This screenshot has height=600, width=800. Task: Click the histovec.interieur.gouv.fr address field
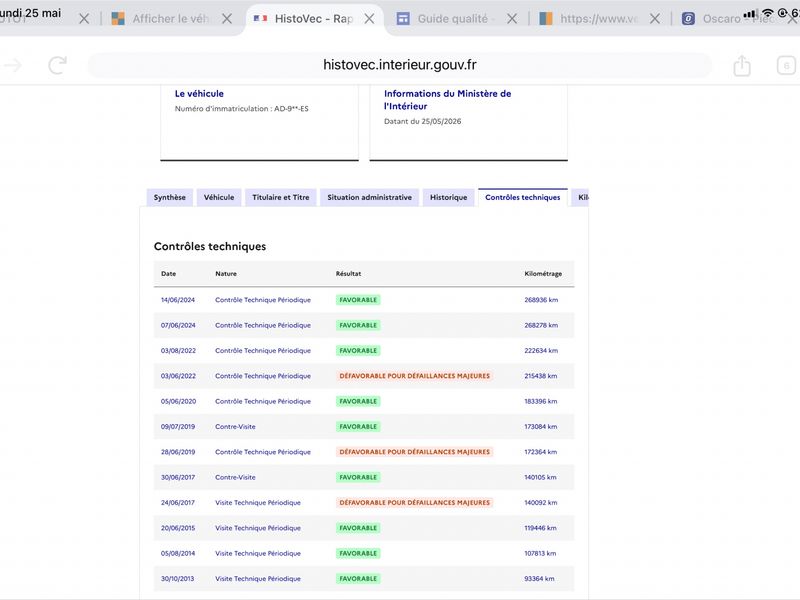click(x=399, y=65)
